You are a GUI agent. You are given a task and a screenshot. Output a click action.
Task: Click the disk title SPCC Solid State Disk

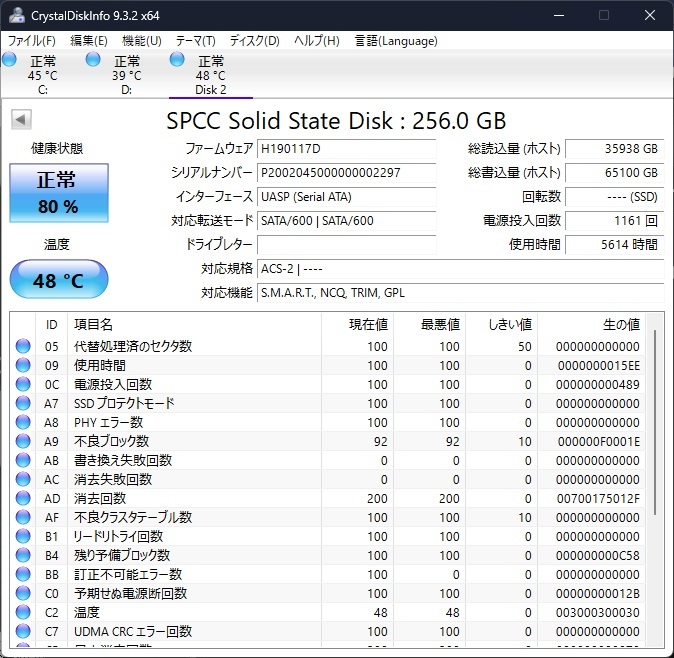[x=336, y=121]
